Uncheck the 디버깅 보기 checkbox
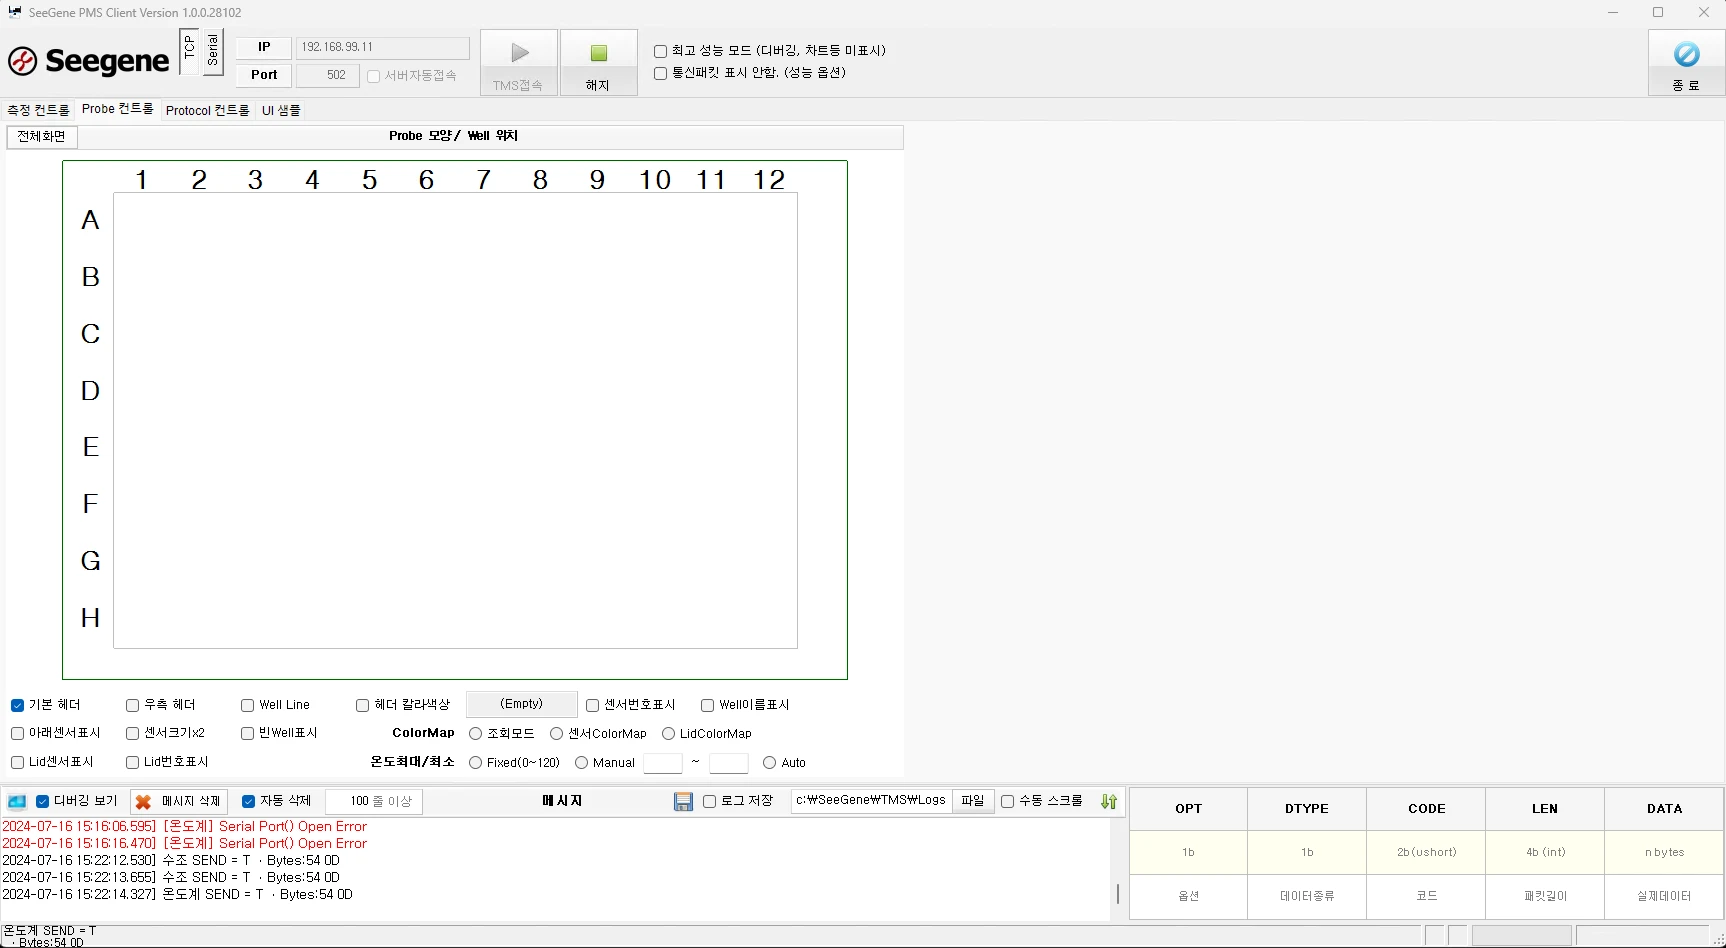The image size is (1726, 948). [42, 801]
